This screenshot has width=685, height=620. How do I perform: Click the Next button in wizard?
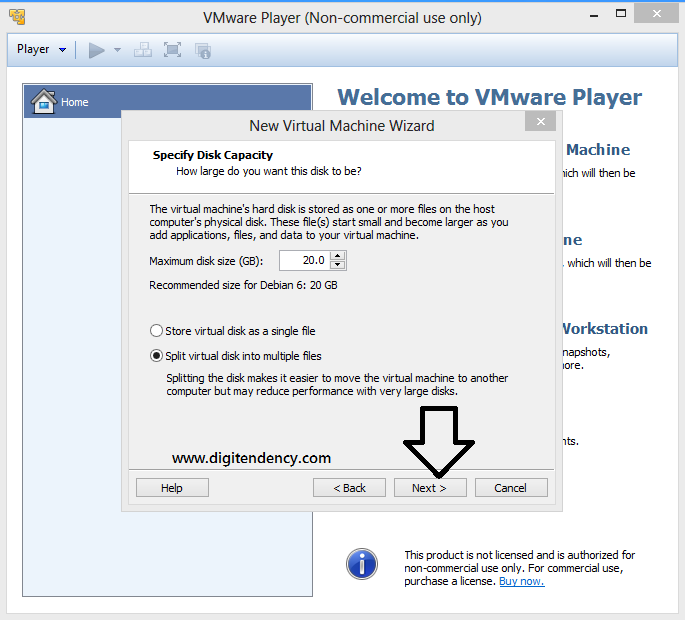430,488
